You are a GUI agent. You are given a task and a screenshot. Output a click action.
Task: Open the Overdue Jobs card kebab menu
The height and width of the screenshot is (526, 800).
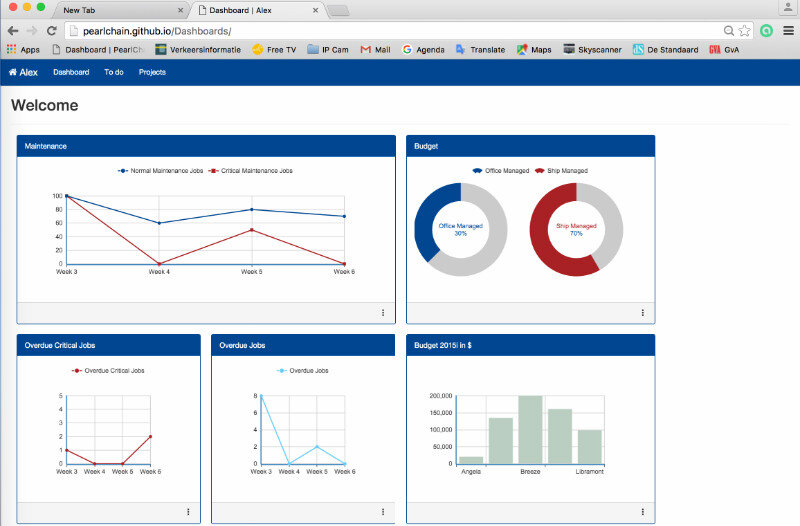tap(383, 512)
